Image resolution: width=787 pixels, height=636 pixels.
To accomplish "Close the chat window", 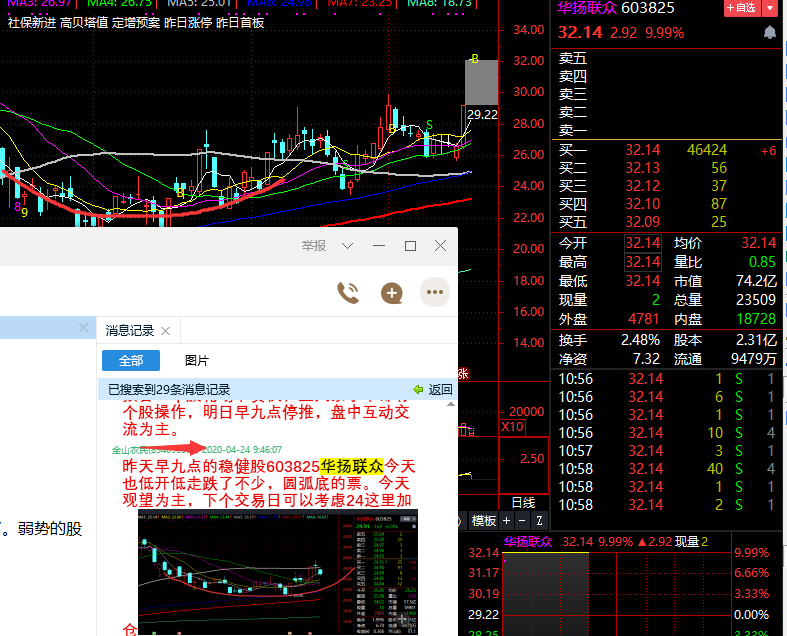I will pos(440,245).
